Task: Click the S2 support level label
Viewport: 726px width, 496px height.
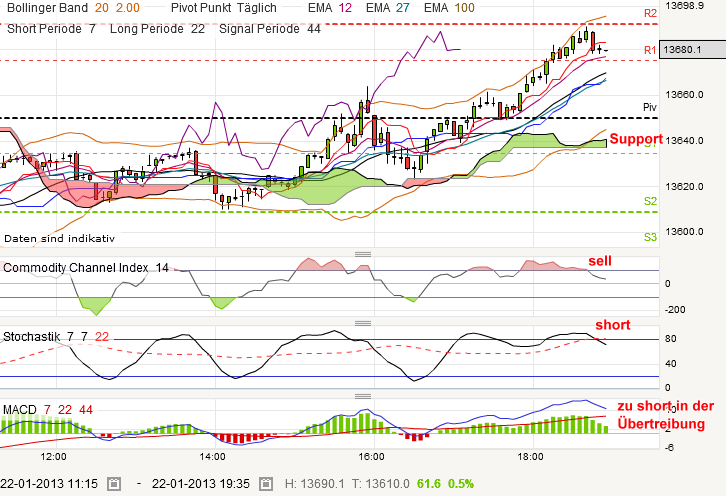Action: coord(651,201)
